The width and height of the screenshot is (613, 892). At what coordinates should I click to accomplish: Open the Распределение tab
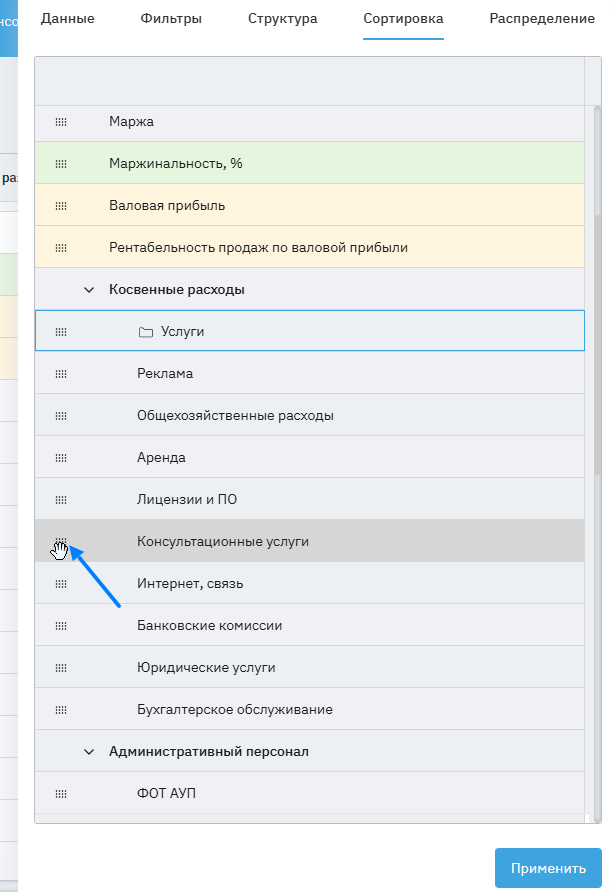pyautogui.click(x=541, y=19)
